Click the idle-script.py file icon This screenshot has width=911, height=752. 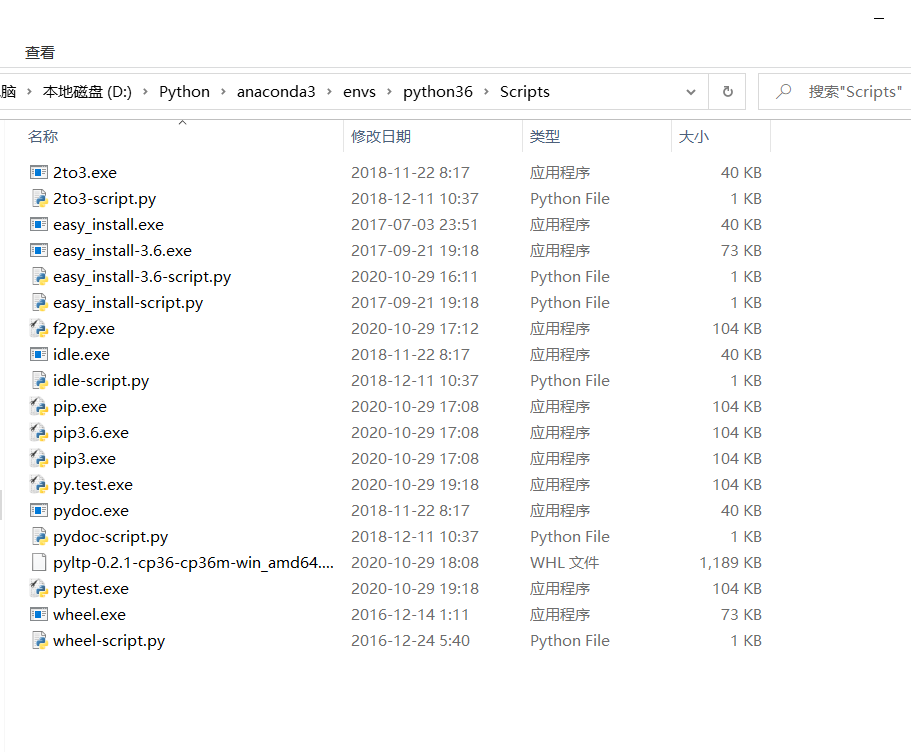pyautogui.click(x=39, y=381)
